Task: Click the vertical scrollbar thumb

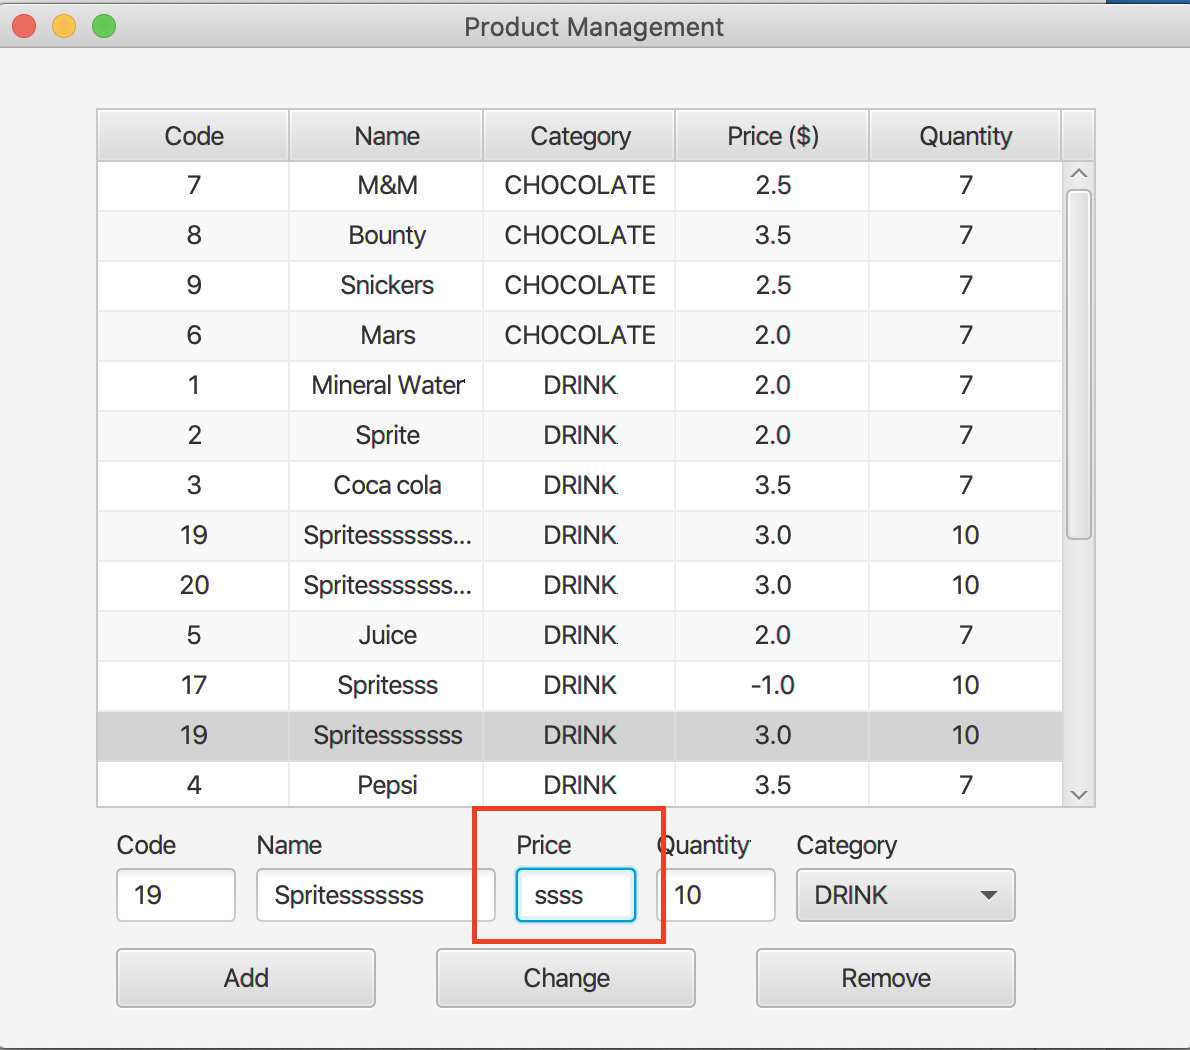Action: pyautogui.click(x=1078, y=365)
